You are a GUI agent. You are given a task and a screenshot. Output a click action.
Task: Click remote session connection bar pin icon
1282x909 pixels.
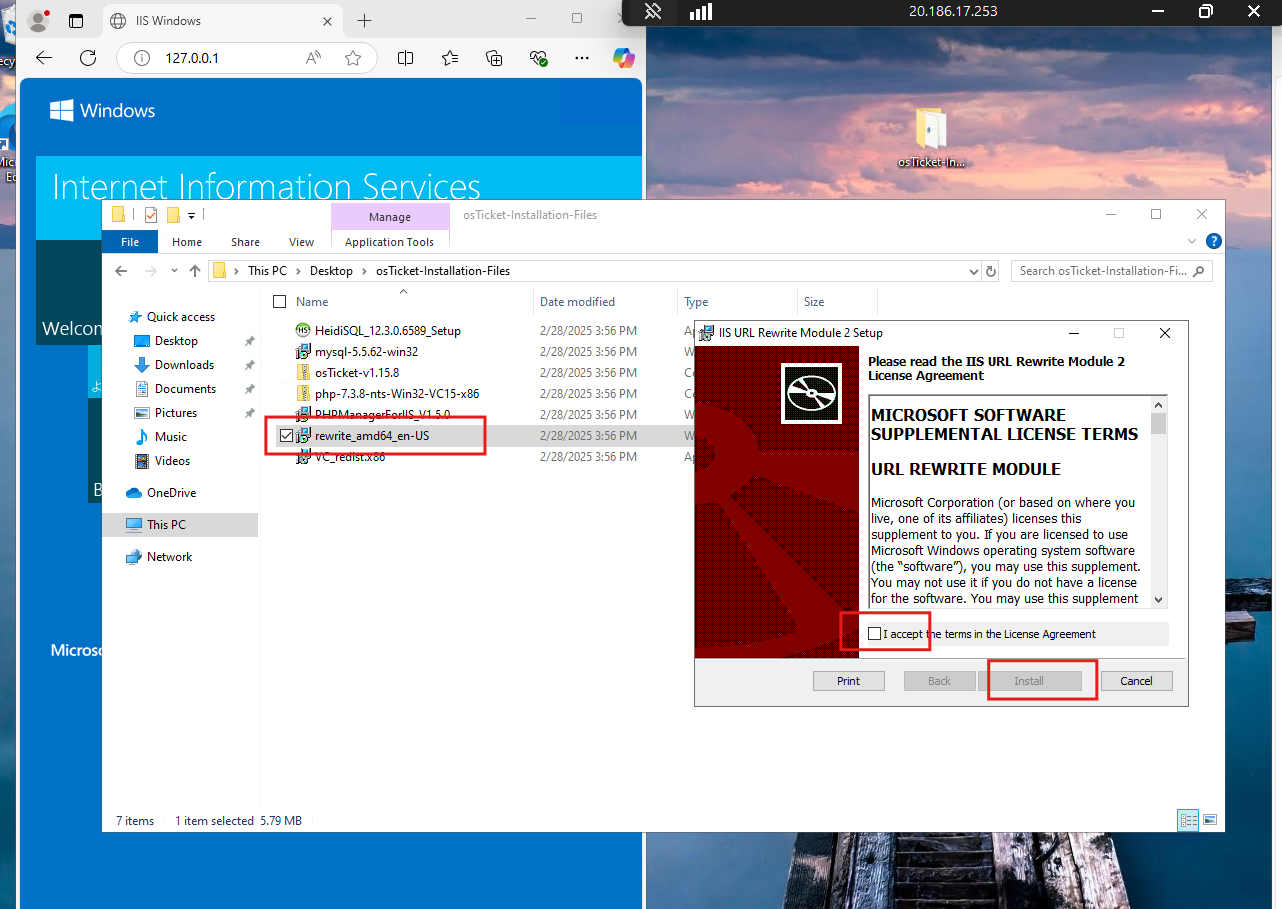[653, 11]
